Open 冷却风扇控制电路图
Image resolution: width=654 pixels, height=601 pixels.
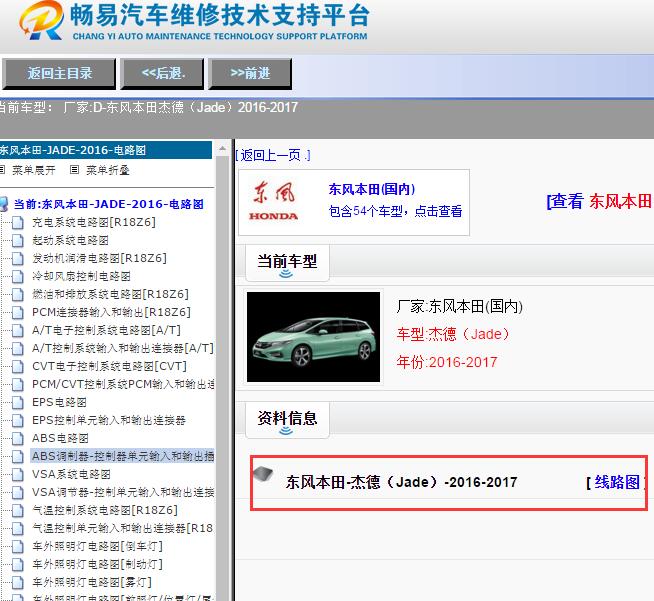click(x=81, y=276)
